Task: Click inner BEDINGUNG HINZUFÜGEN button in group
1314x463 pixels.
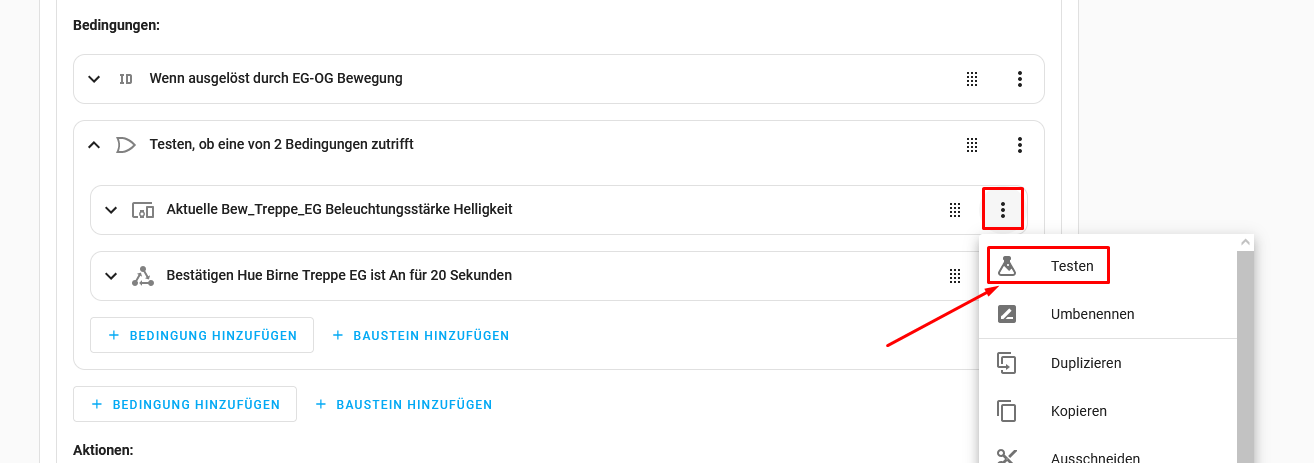Action: click(x=202, y=336)
